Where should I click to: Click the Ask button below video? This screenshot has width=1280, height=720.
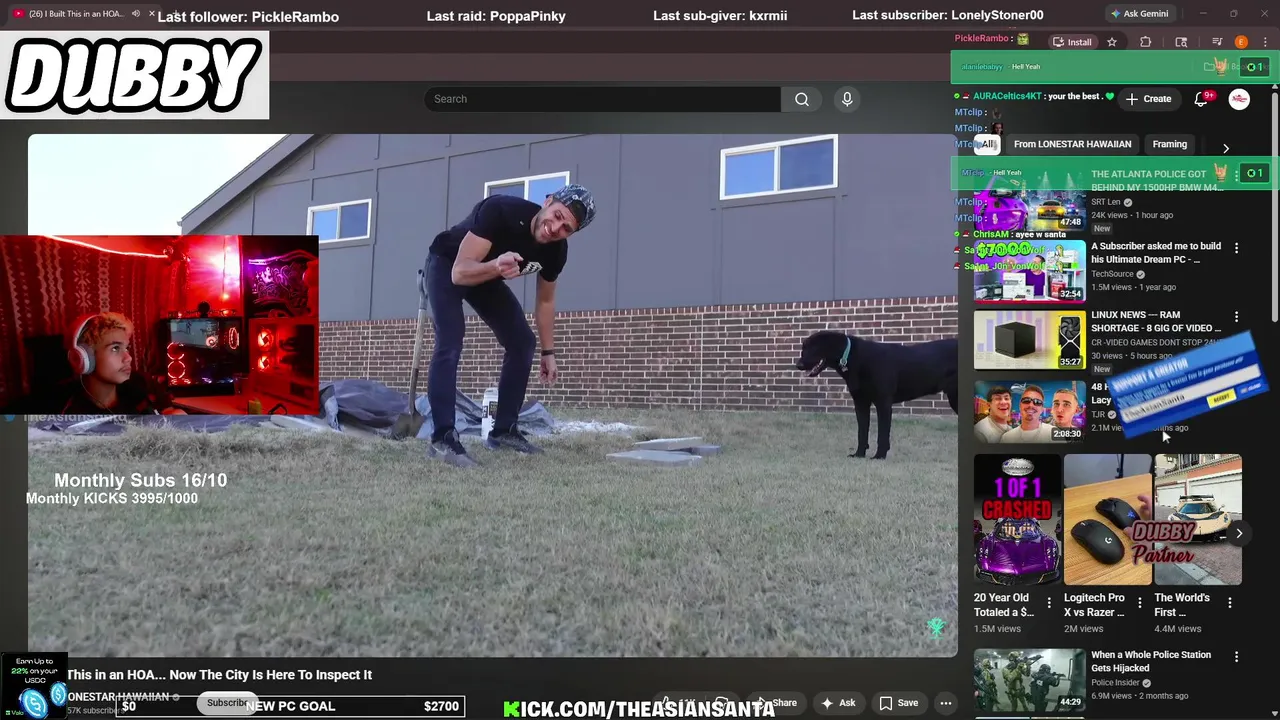[x=838, y=703]
